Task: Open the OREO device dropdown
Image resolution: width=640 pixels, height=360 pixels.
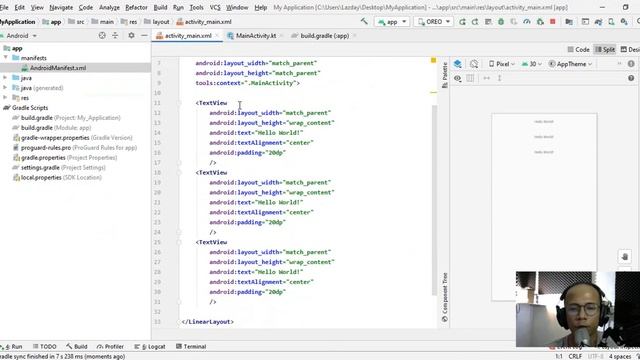Action: click(x=433, y=22)
